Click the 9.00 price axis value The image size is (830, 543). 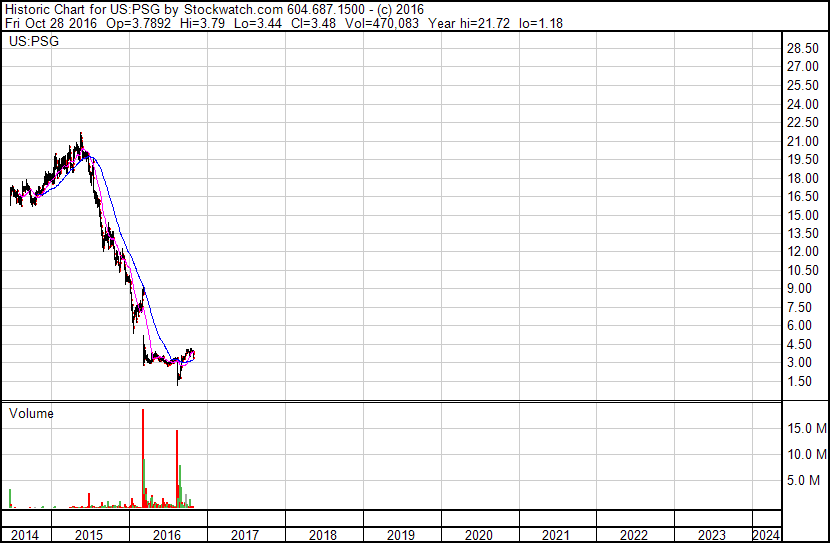(x=799, y=288)
